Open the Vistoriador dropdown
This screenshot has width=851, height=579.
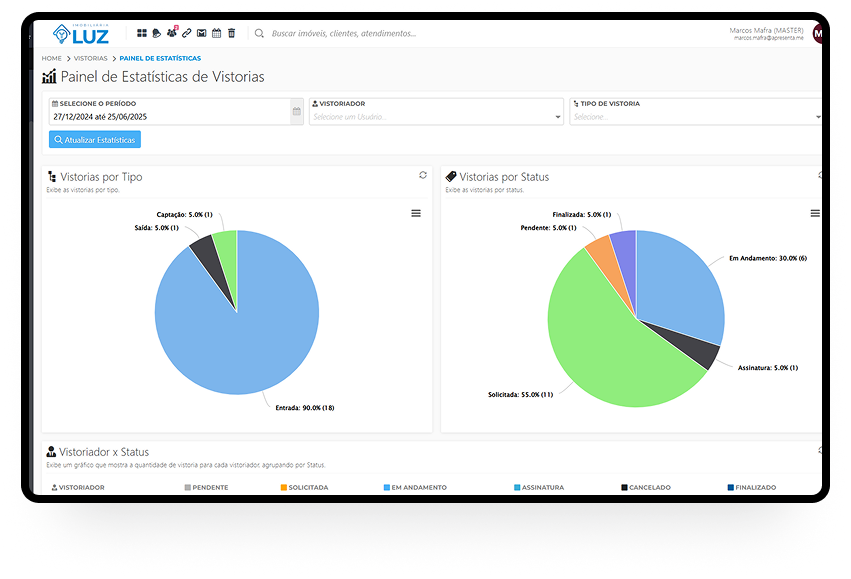pos(436,112)
